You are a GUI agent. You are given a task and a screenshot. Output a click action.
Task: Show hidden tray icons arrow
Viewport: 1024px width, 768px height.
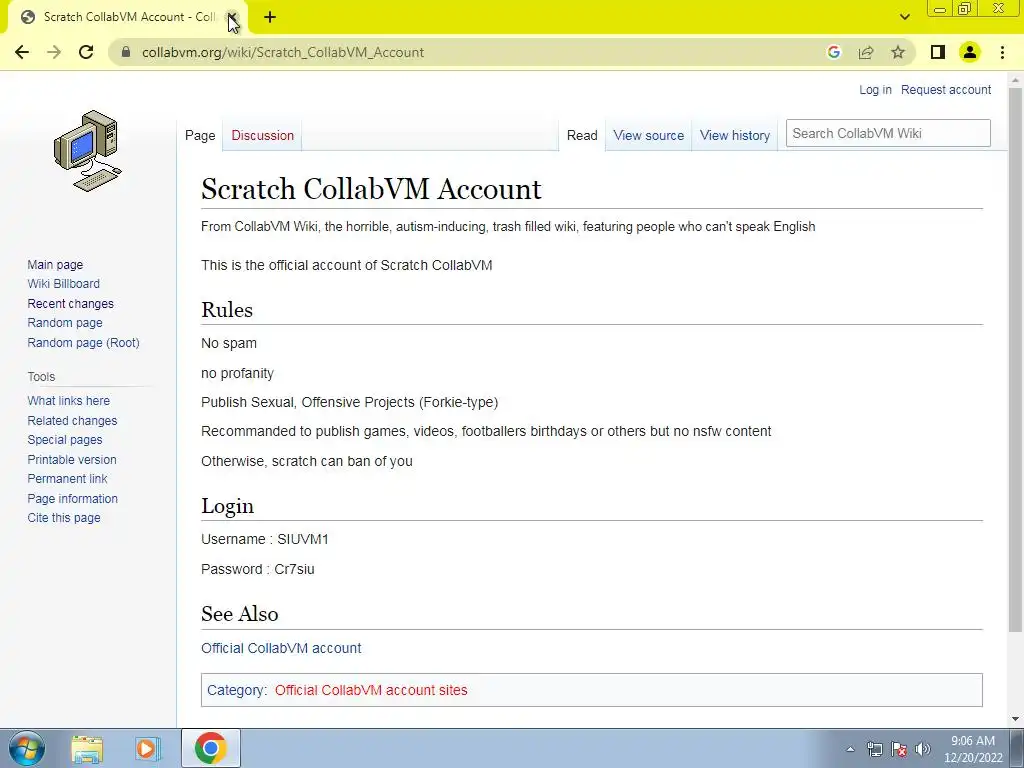[850, 749]
